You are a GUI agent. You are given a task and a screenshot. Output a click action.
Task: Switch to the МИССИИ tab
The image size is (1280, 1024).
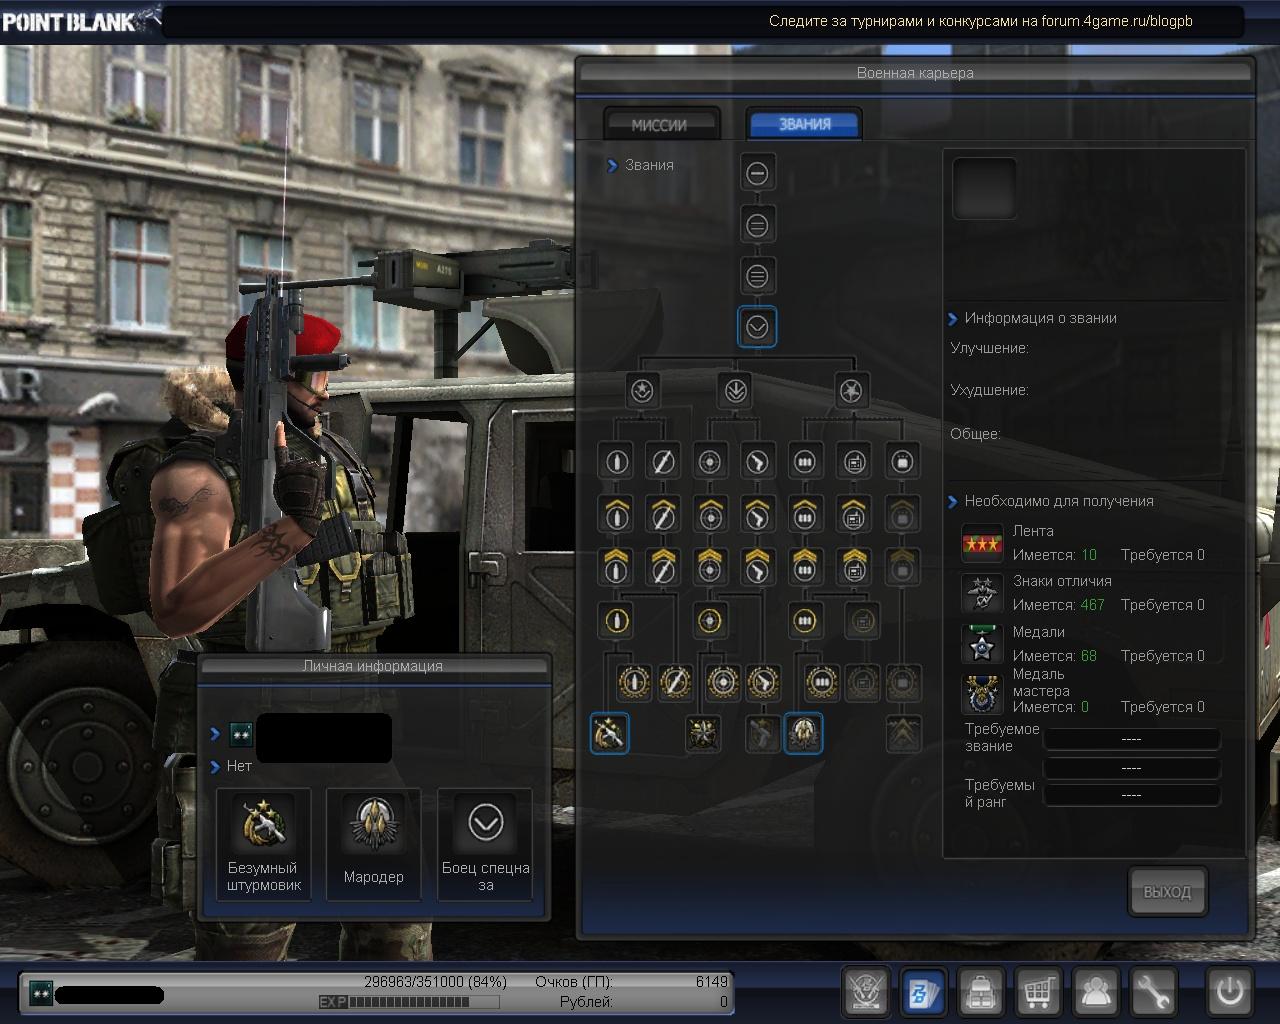coord(660,125)
